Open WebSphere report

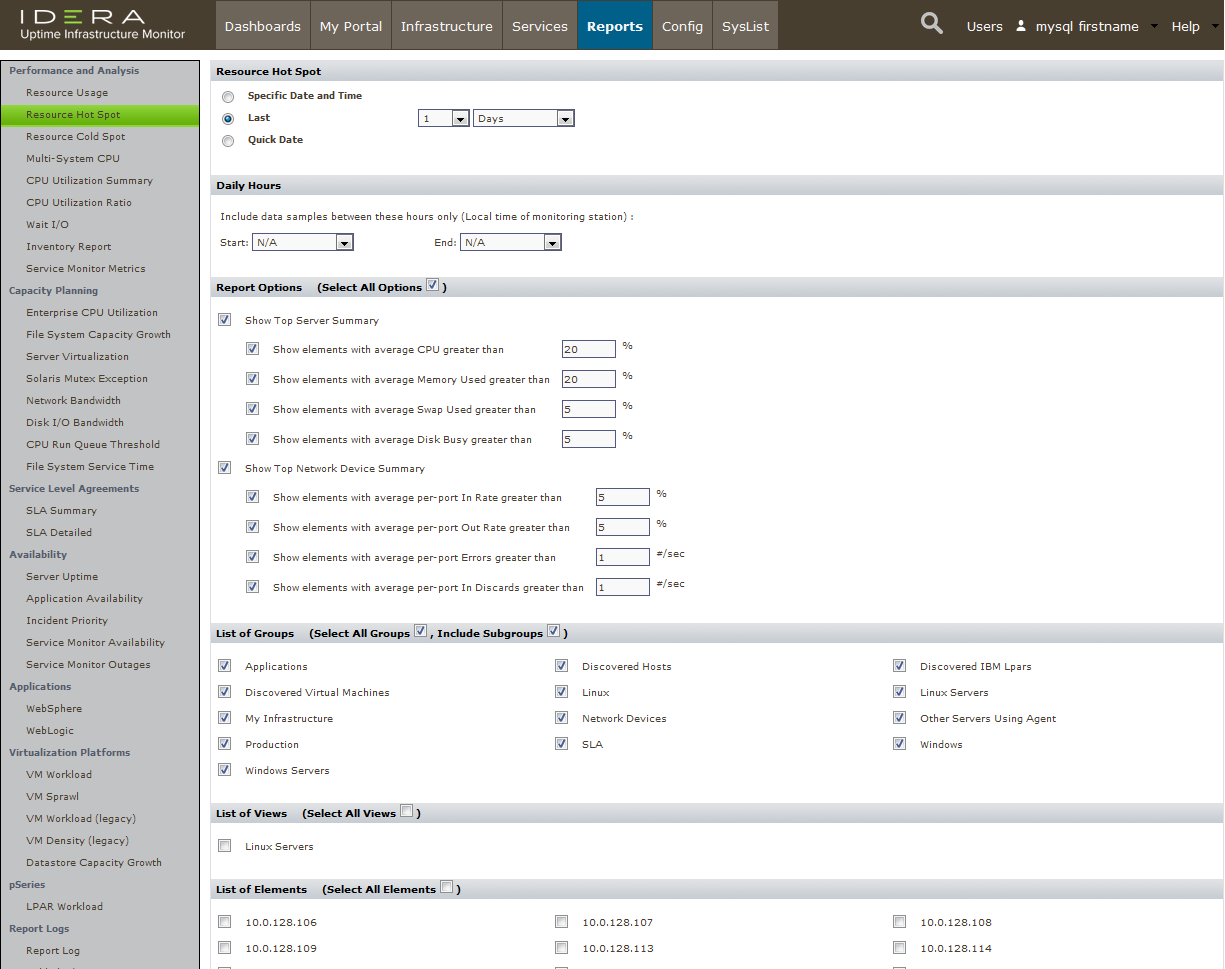tap(54, 709)
